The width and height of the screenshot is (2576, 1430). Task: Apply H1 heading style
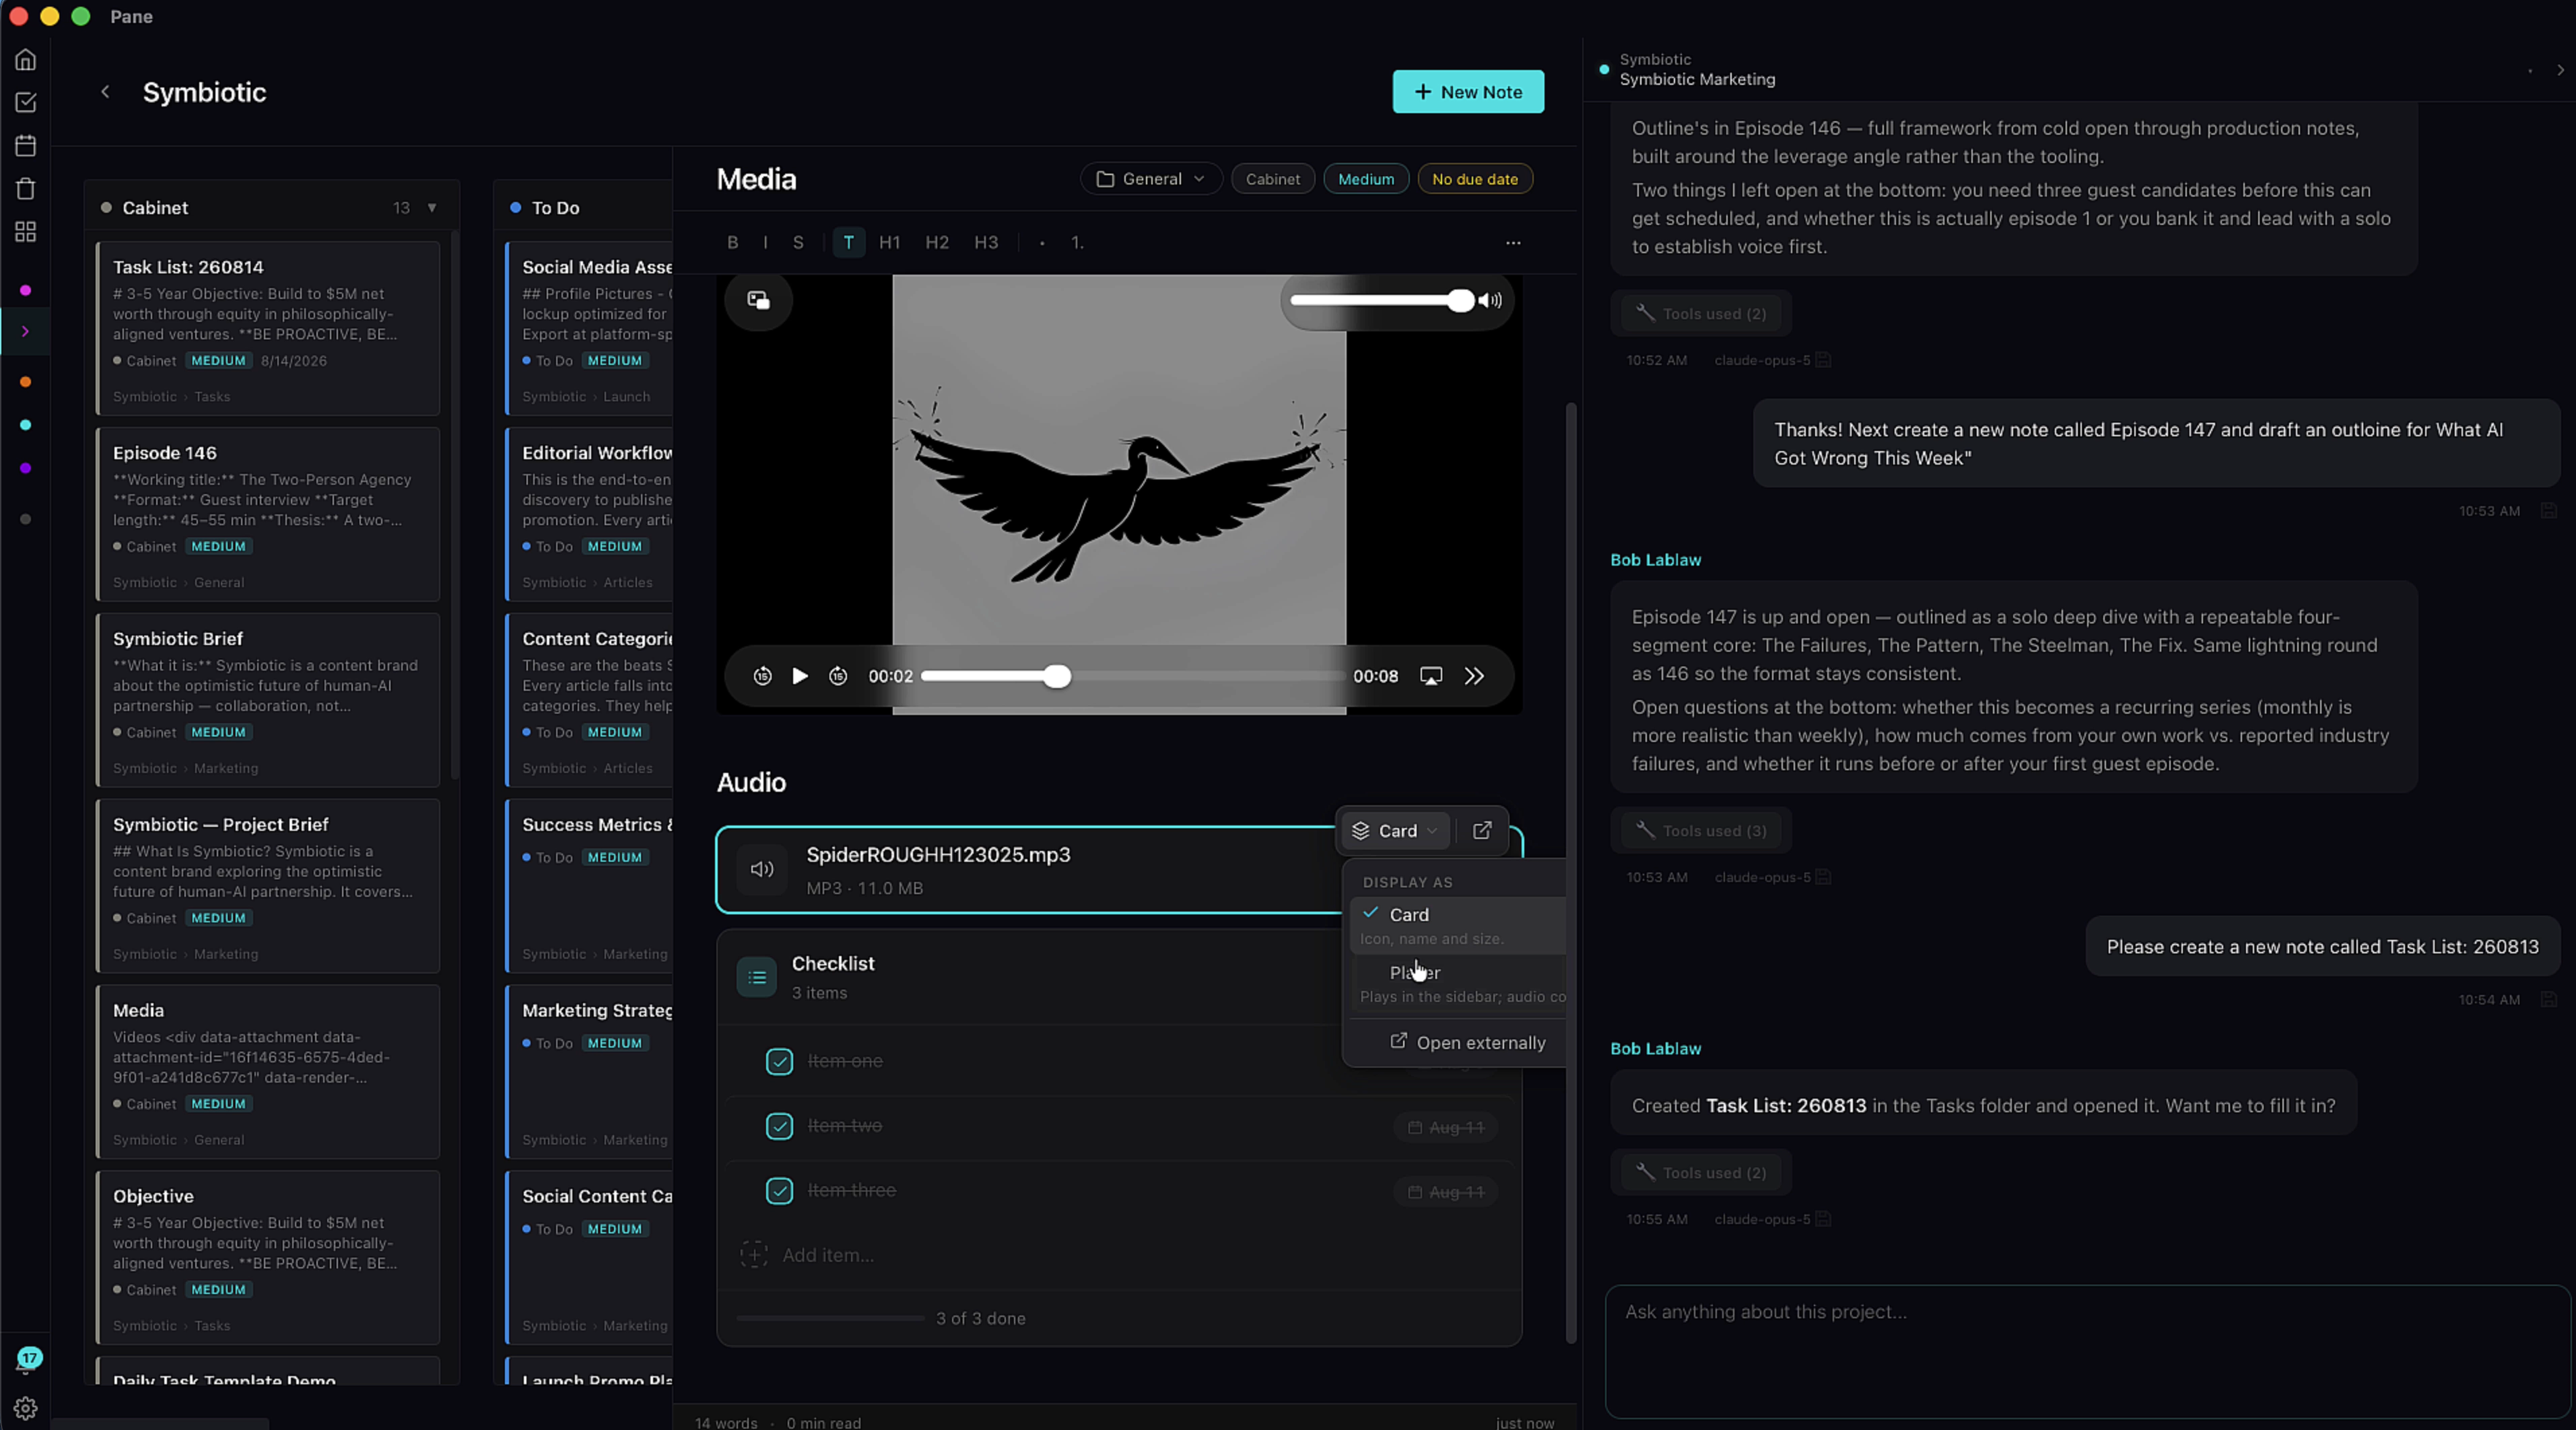coord(890,242)
